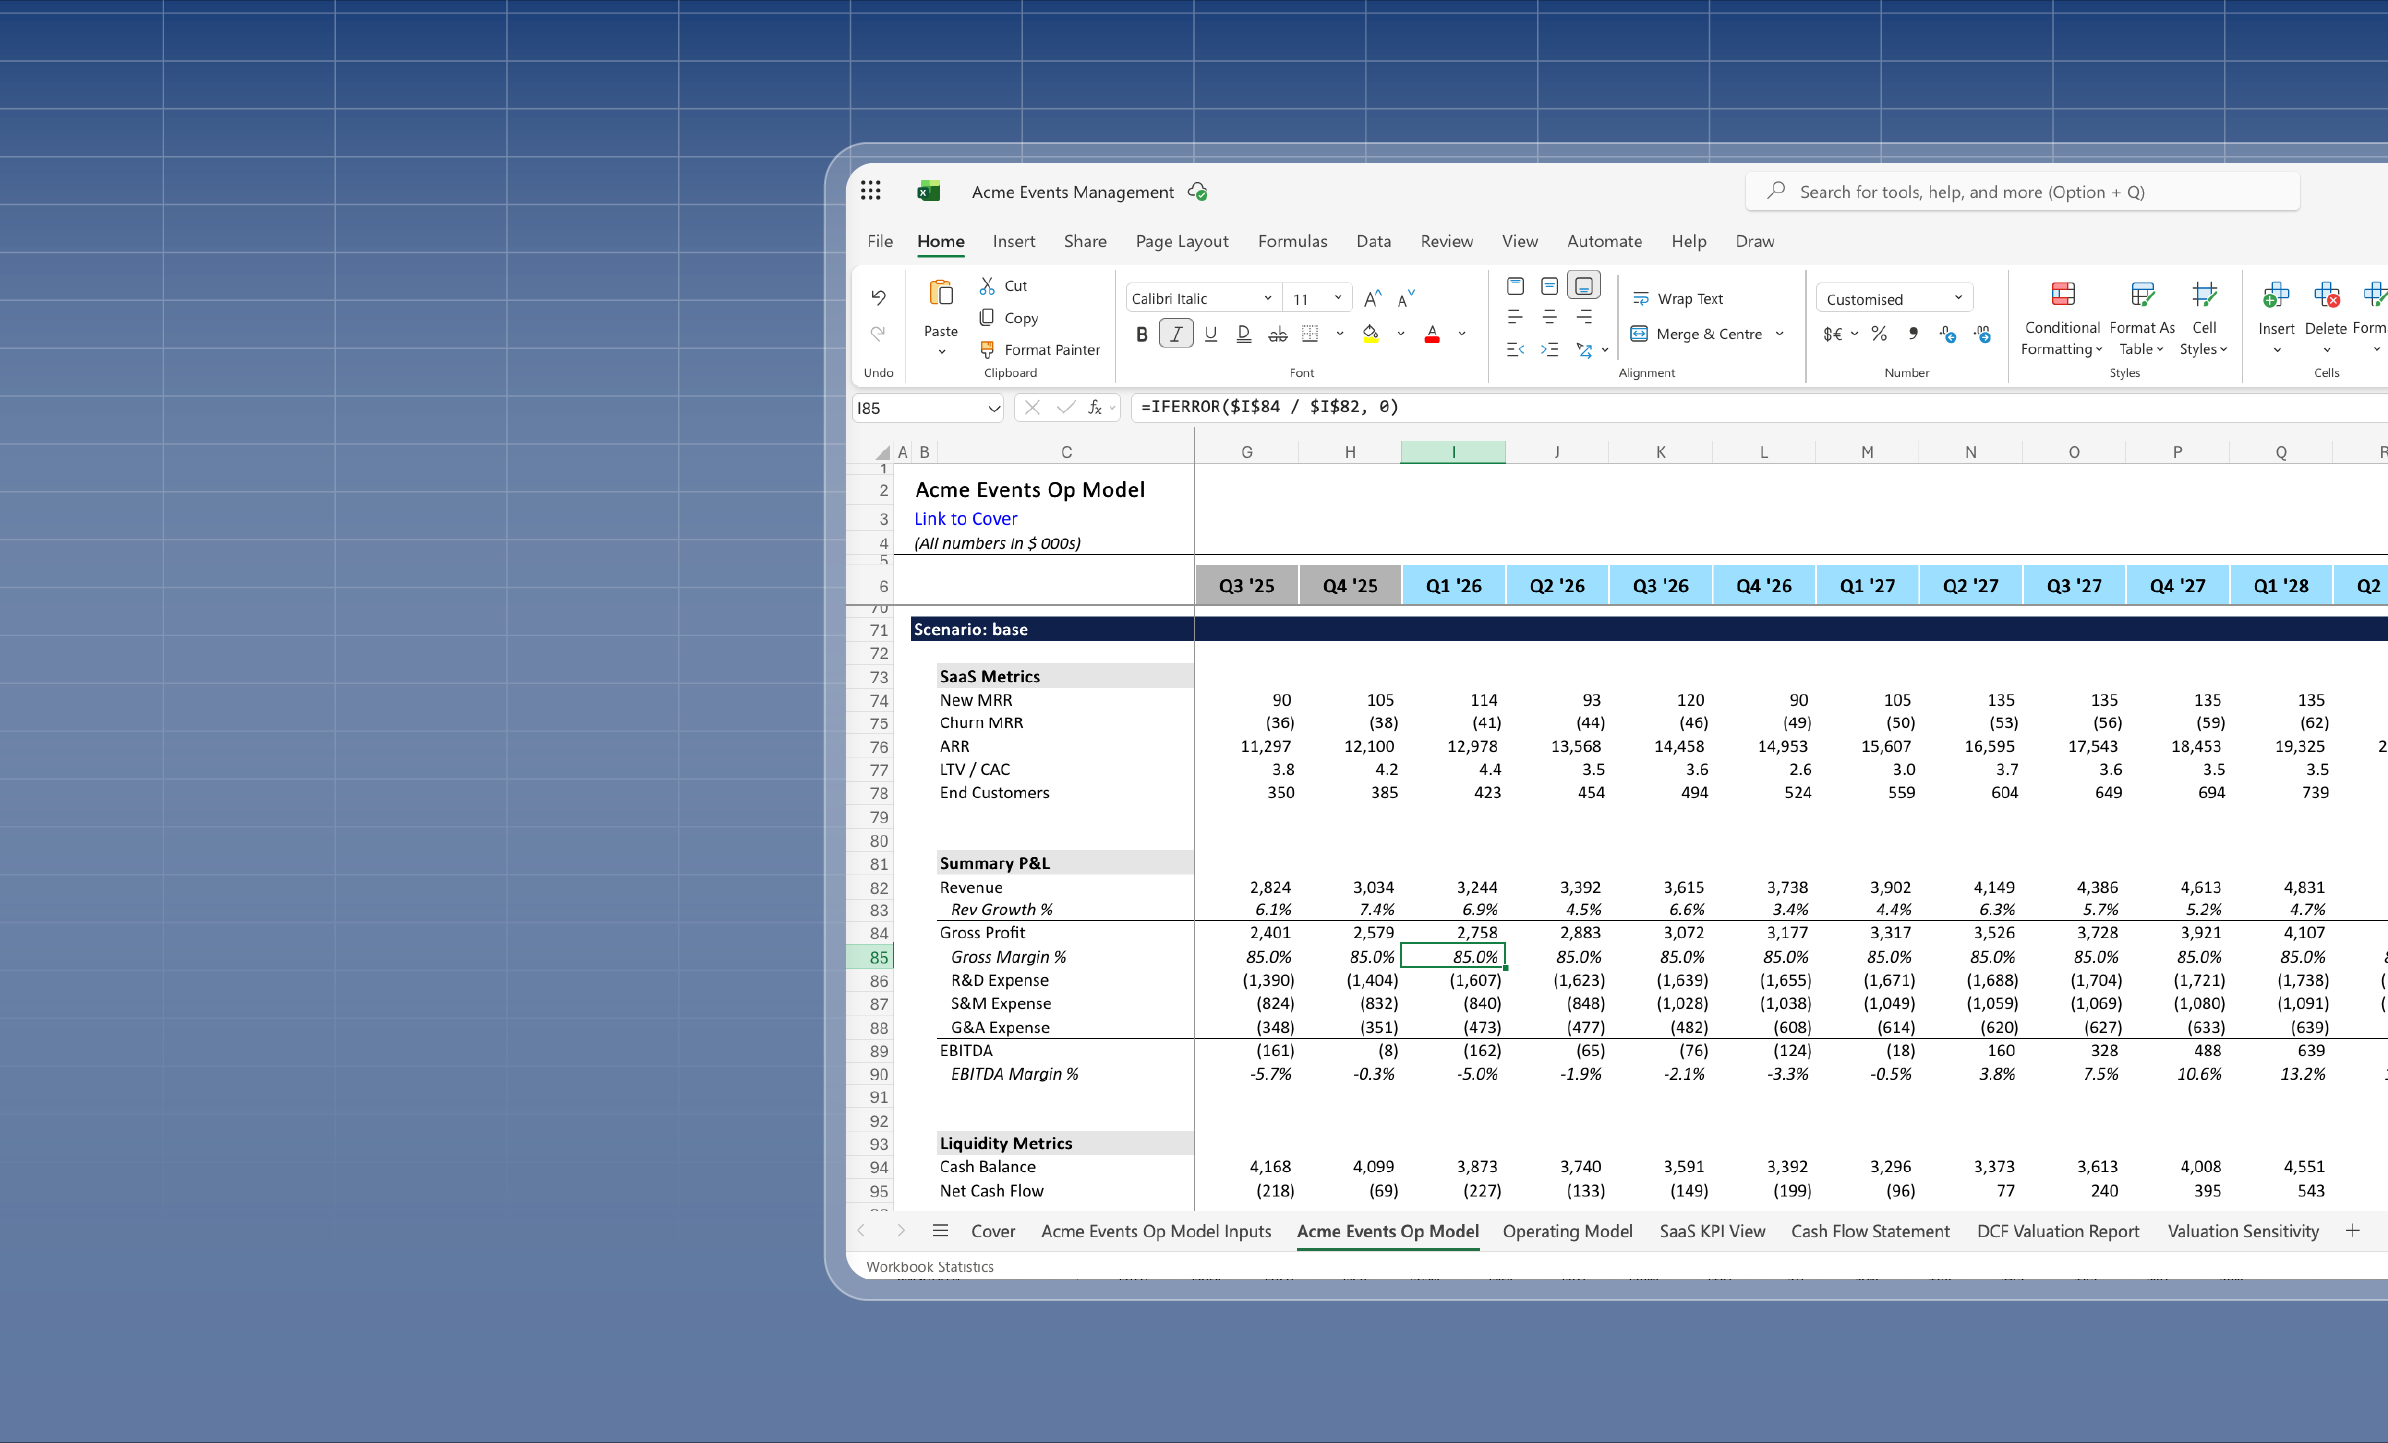
Task: Open the Formulas ribbon tab
Action: tap(1293, 241)
